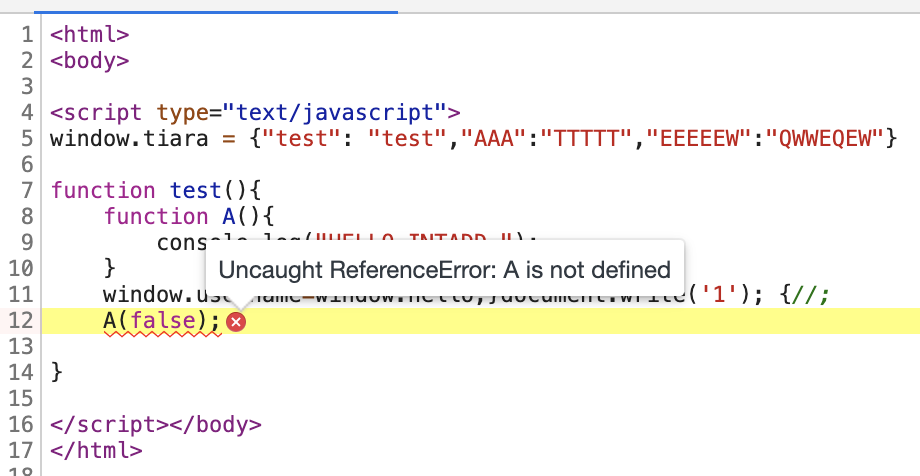Image resolution: width=920 pixels, height=476 pixels.
Task: Click the function name 'test' on line 7
Action: pyautogui.click(x=195, y=191)
